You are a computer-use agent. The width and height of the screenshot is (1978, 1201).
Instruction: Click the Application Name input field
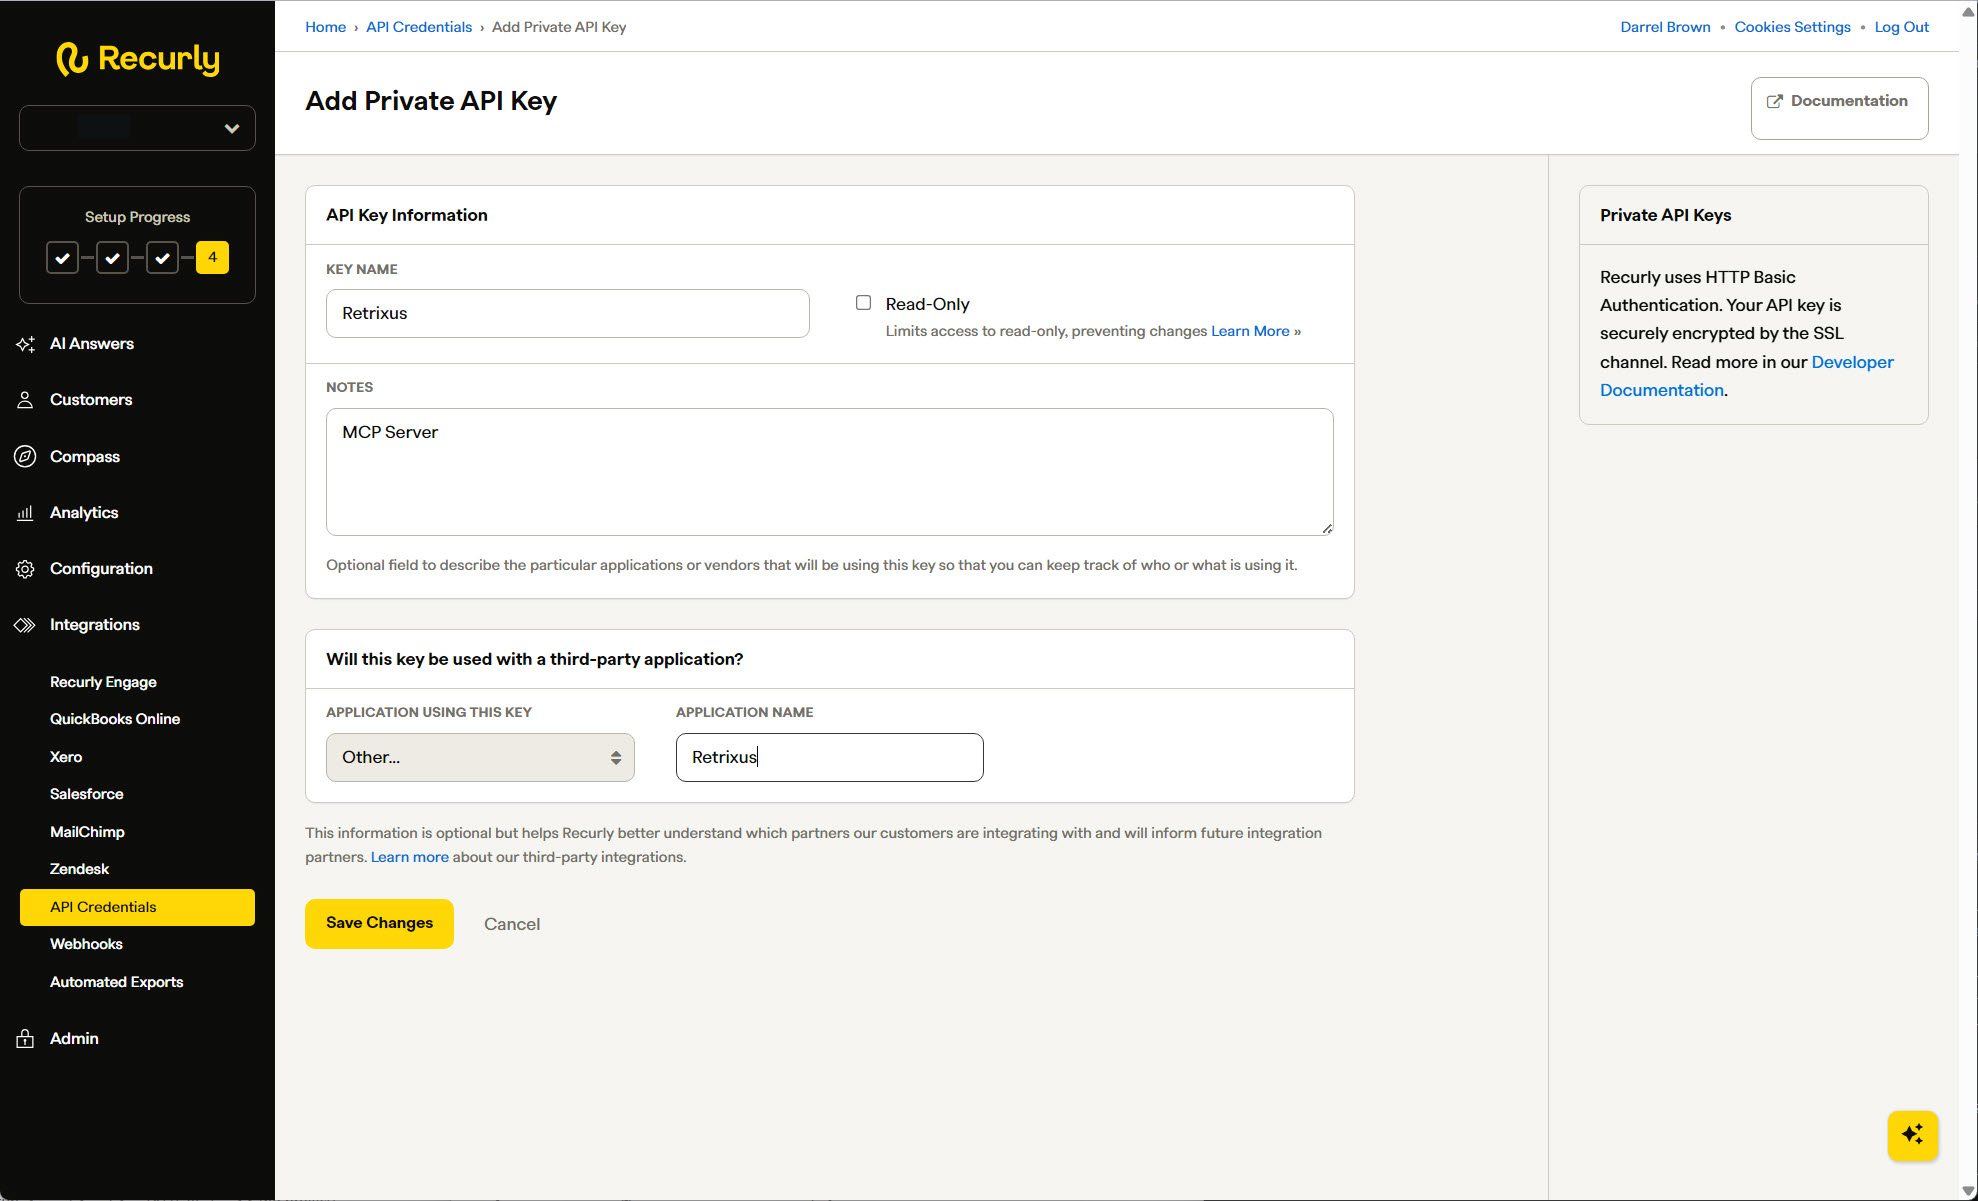829,757
